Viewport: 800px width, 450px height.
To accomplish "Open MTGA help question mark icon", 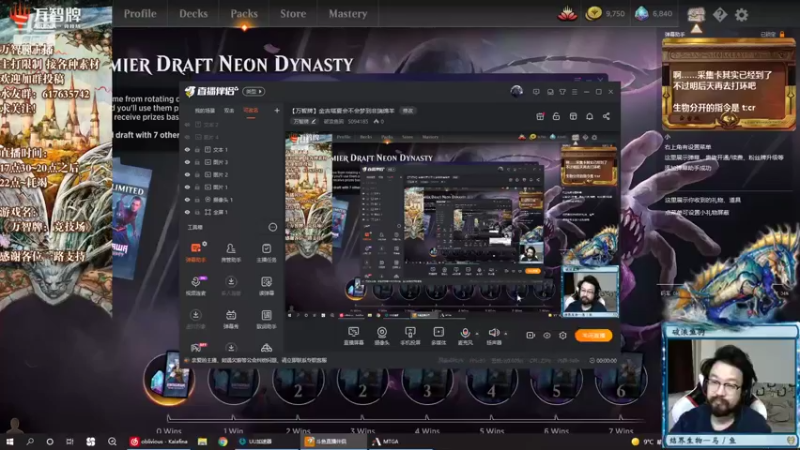I will pos(720,14).
